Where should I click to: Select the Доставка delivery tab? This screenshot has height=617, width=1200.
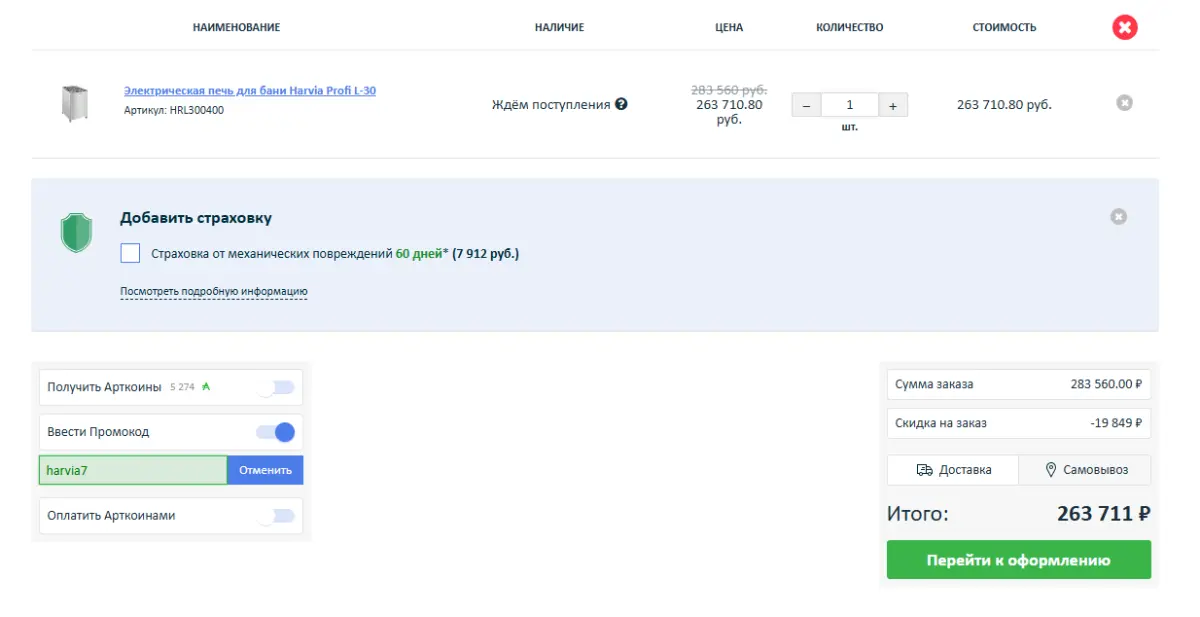coord(953,470)
